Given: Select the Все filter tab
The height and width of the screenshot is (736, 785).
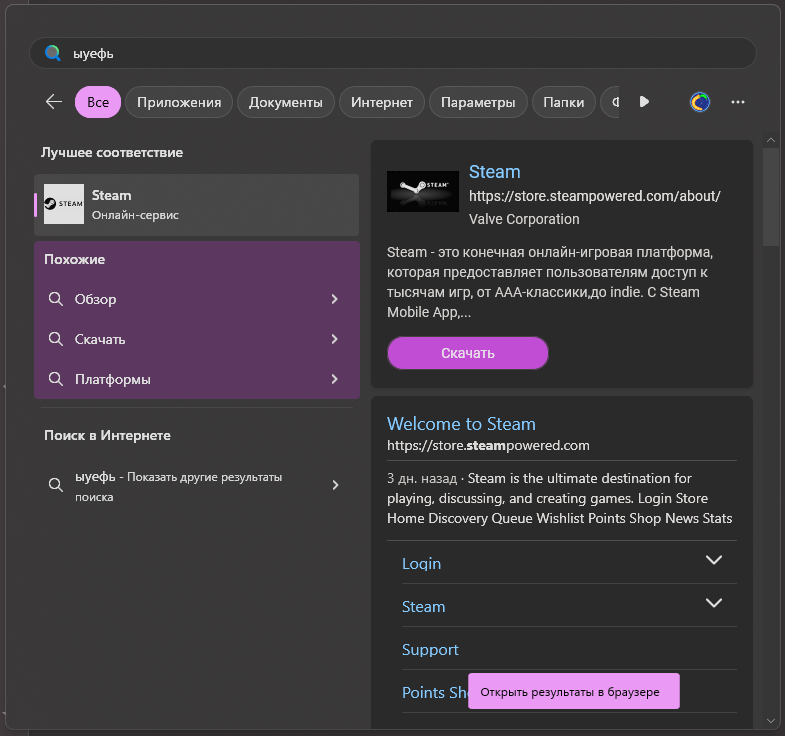Looking at the screenshot, I should pyautogui.click(x=98, y=102).
